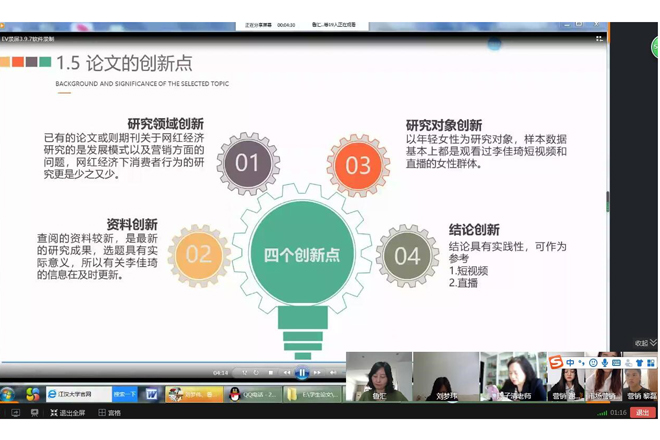This screenshot has height=440, width=660.
Task: Select video thumbnail of 刘梦玮
Action: tap(445, 376)
